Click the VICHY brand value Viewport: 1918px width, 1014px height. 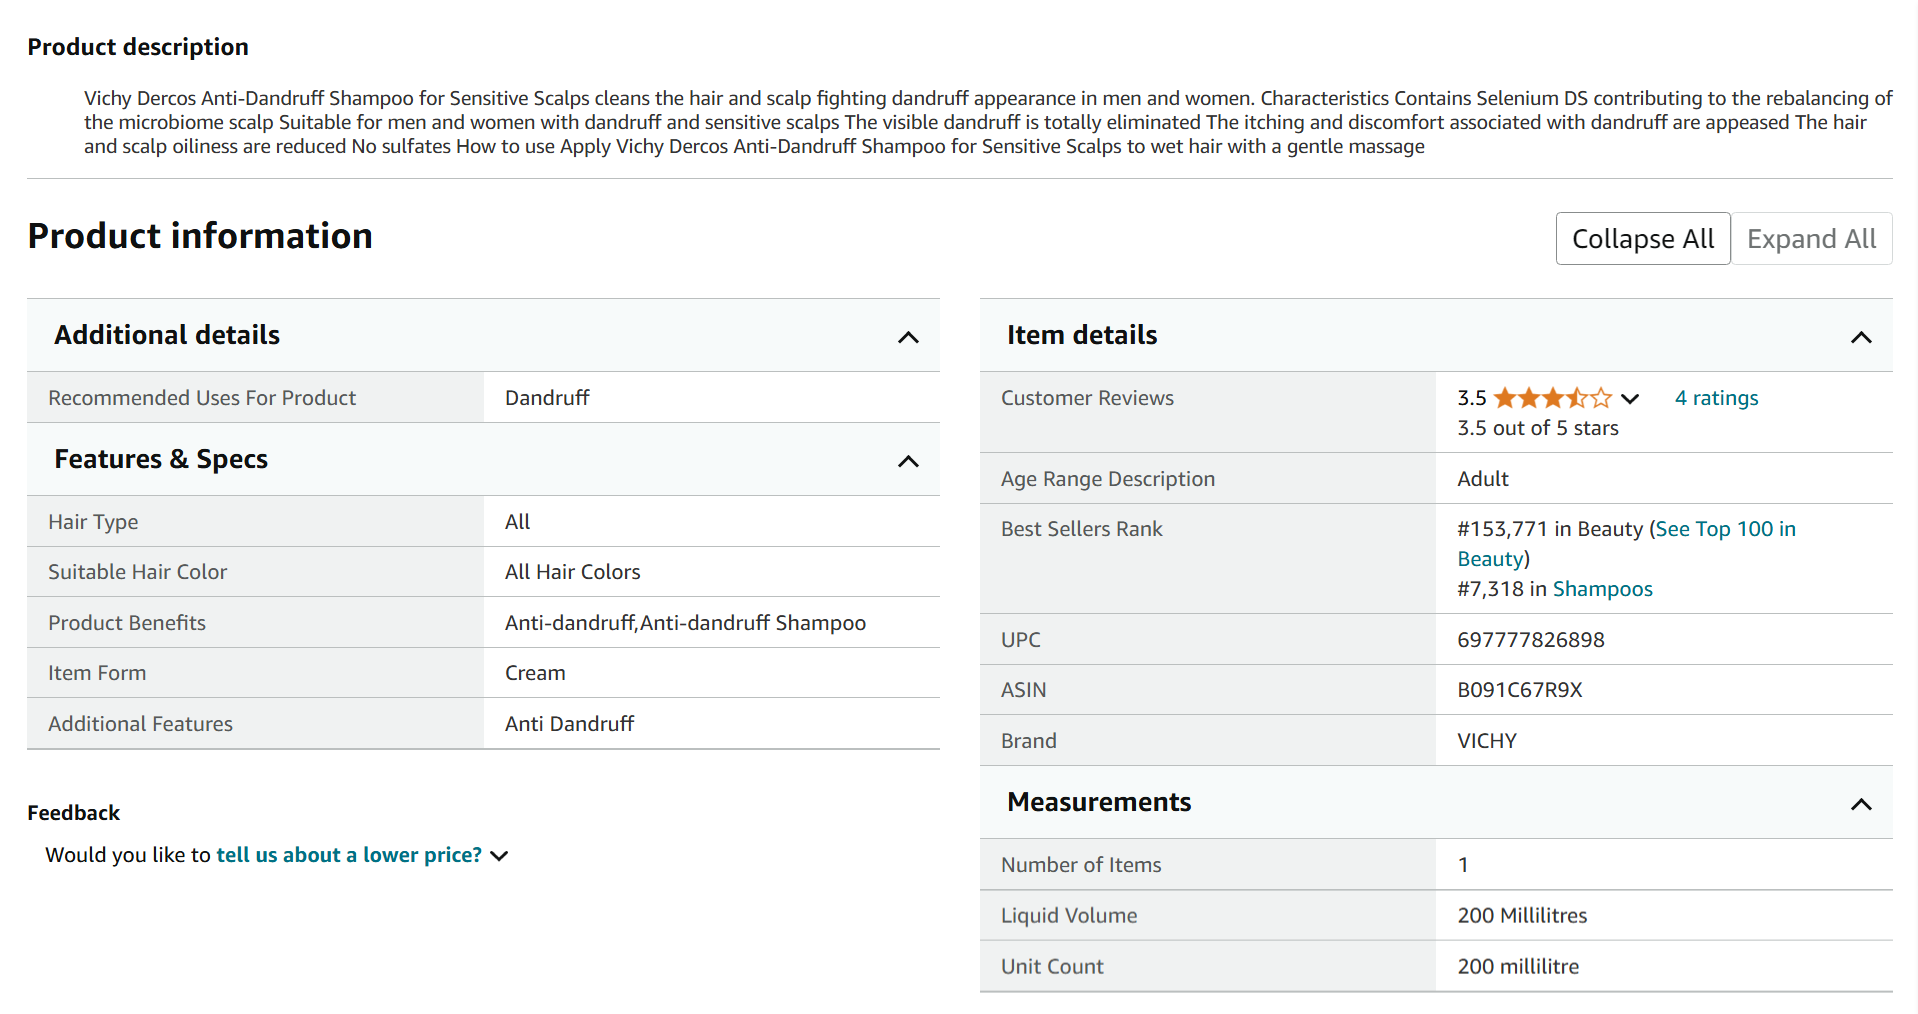click(x=1486, y=741)
